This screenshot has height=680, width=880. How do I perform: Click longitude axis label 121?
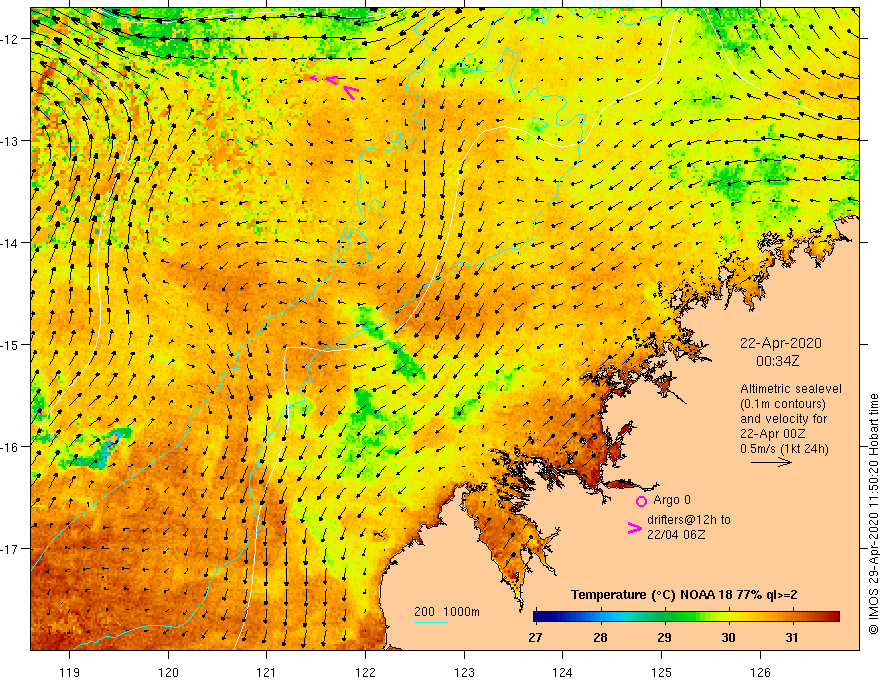267,672
